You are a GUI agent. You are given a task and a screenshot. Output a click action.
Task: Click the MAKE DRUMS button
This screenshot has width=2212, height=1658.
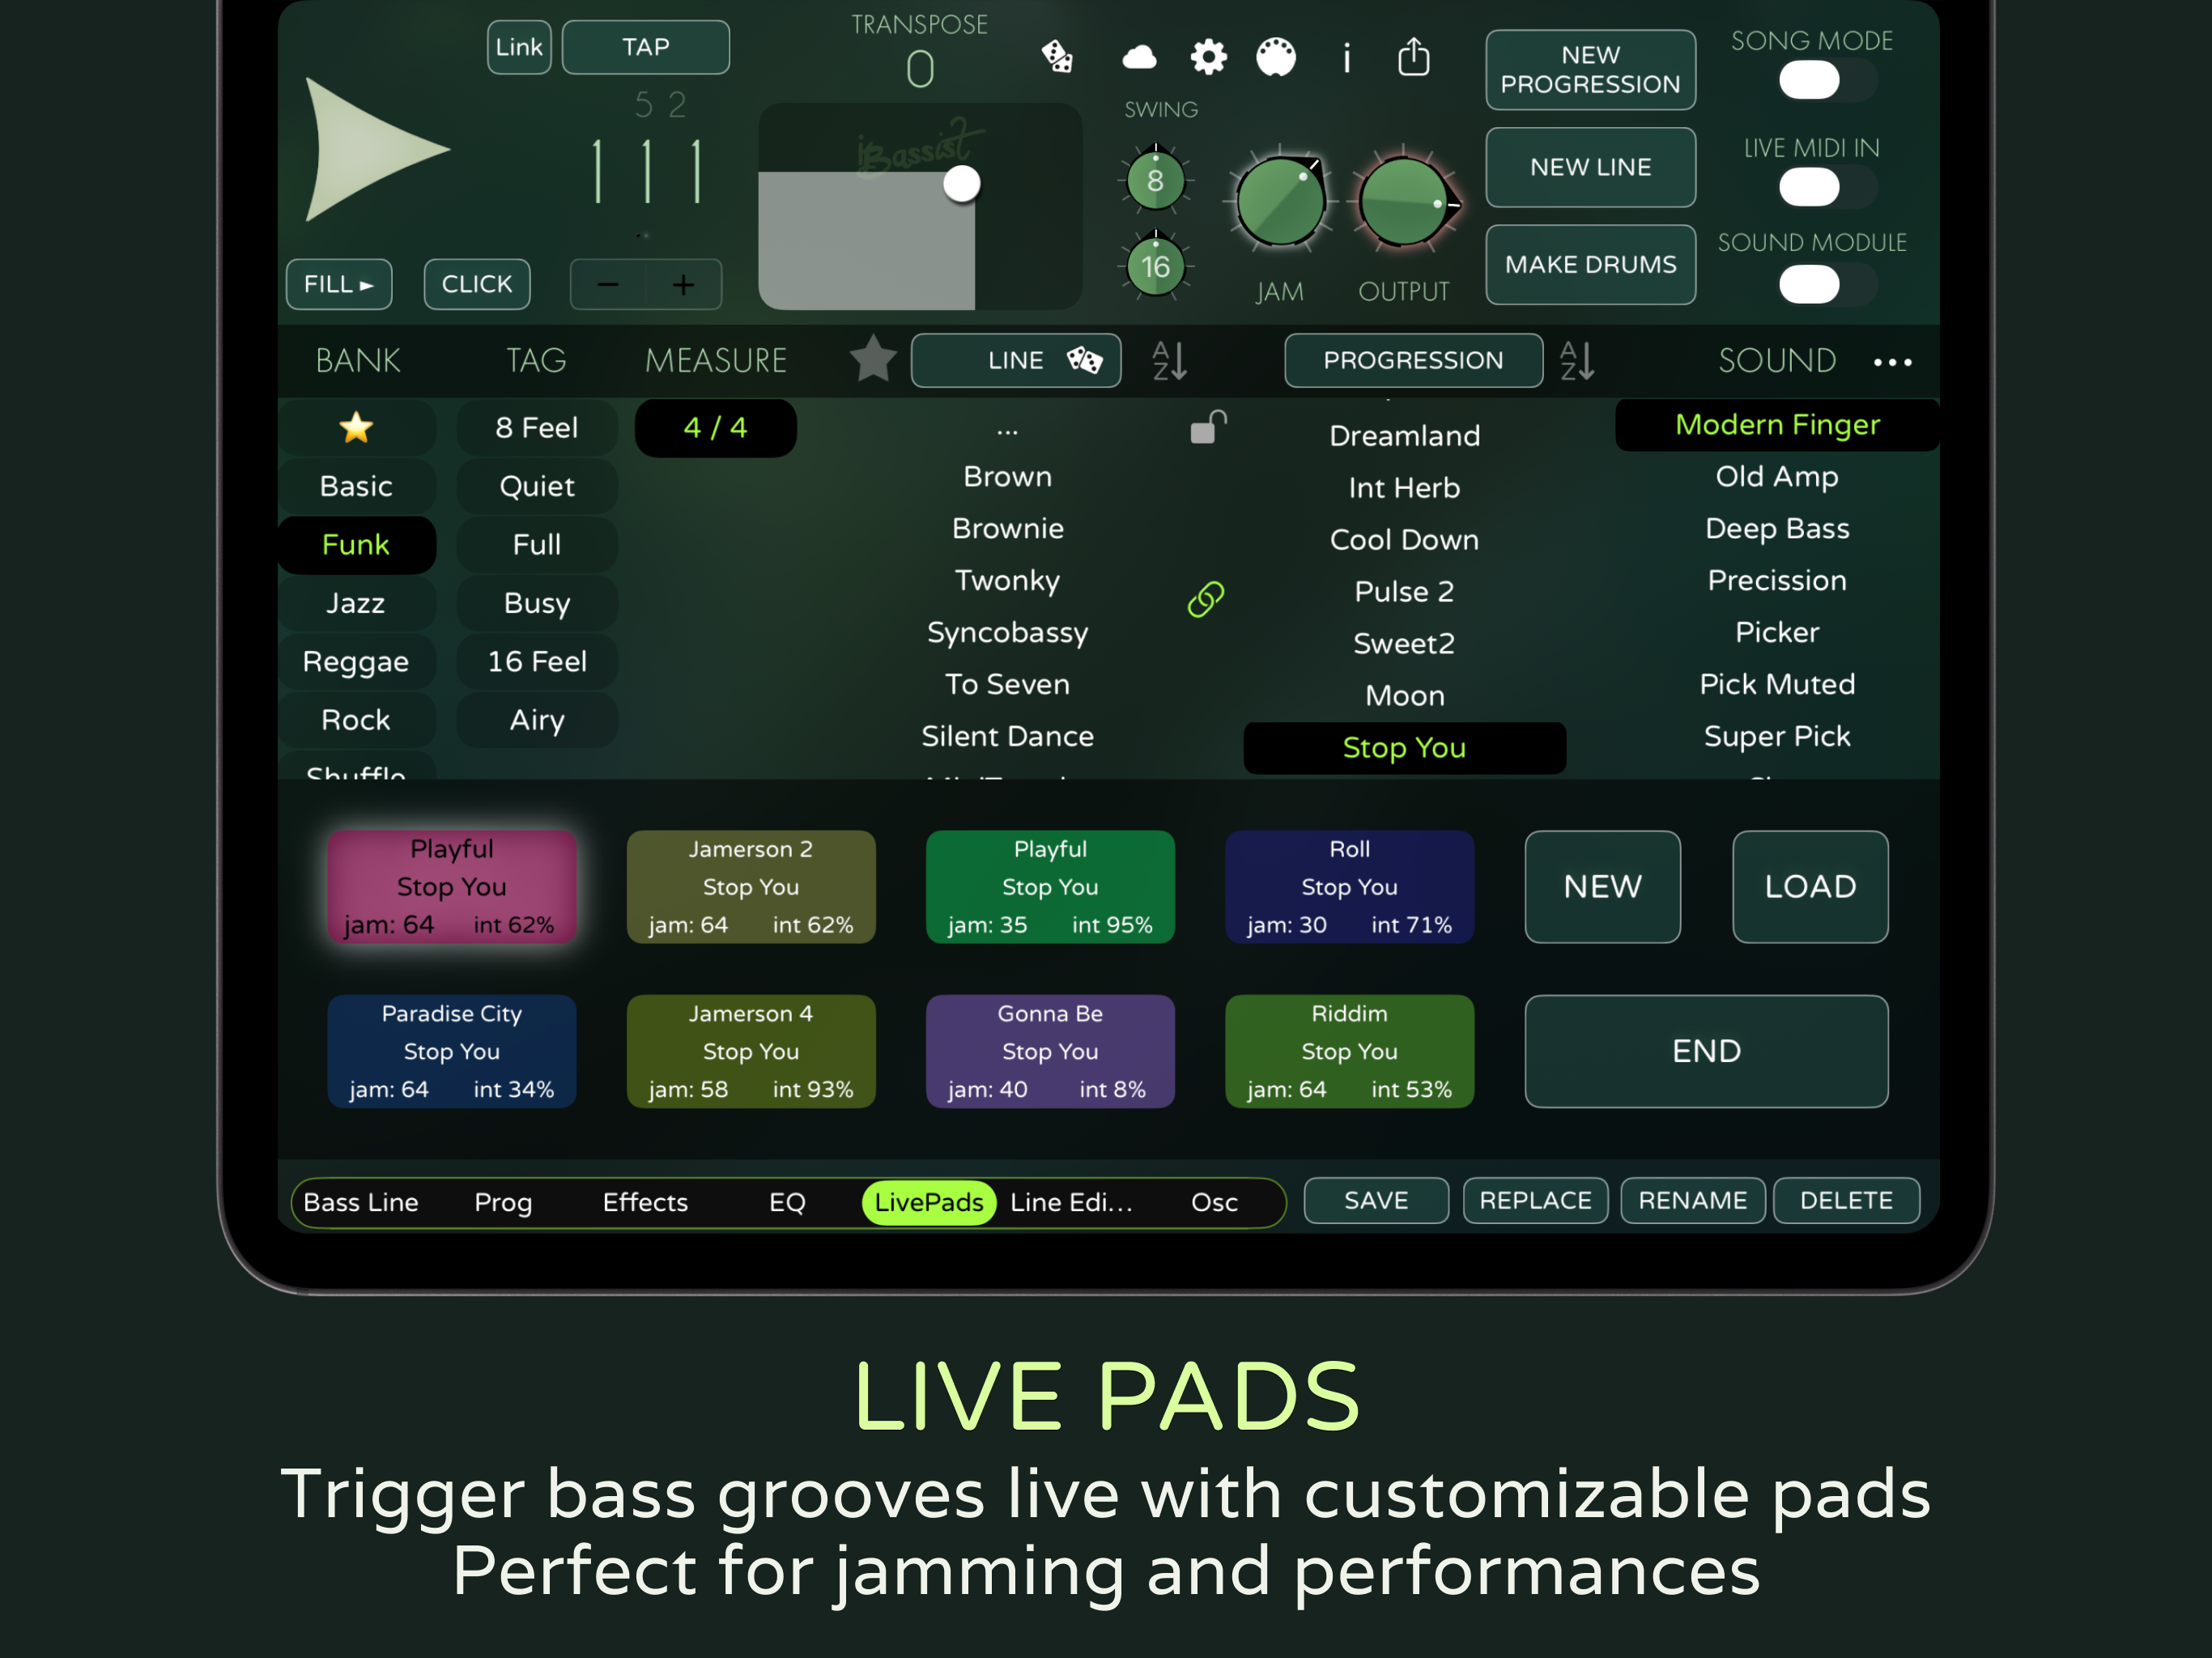coord(1590,264)
